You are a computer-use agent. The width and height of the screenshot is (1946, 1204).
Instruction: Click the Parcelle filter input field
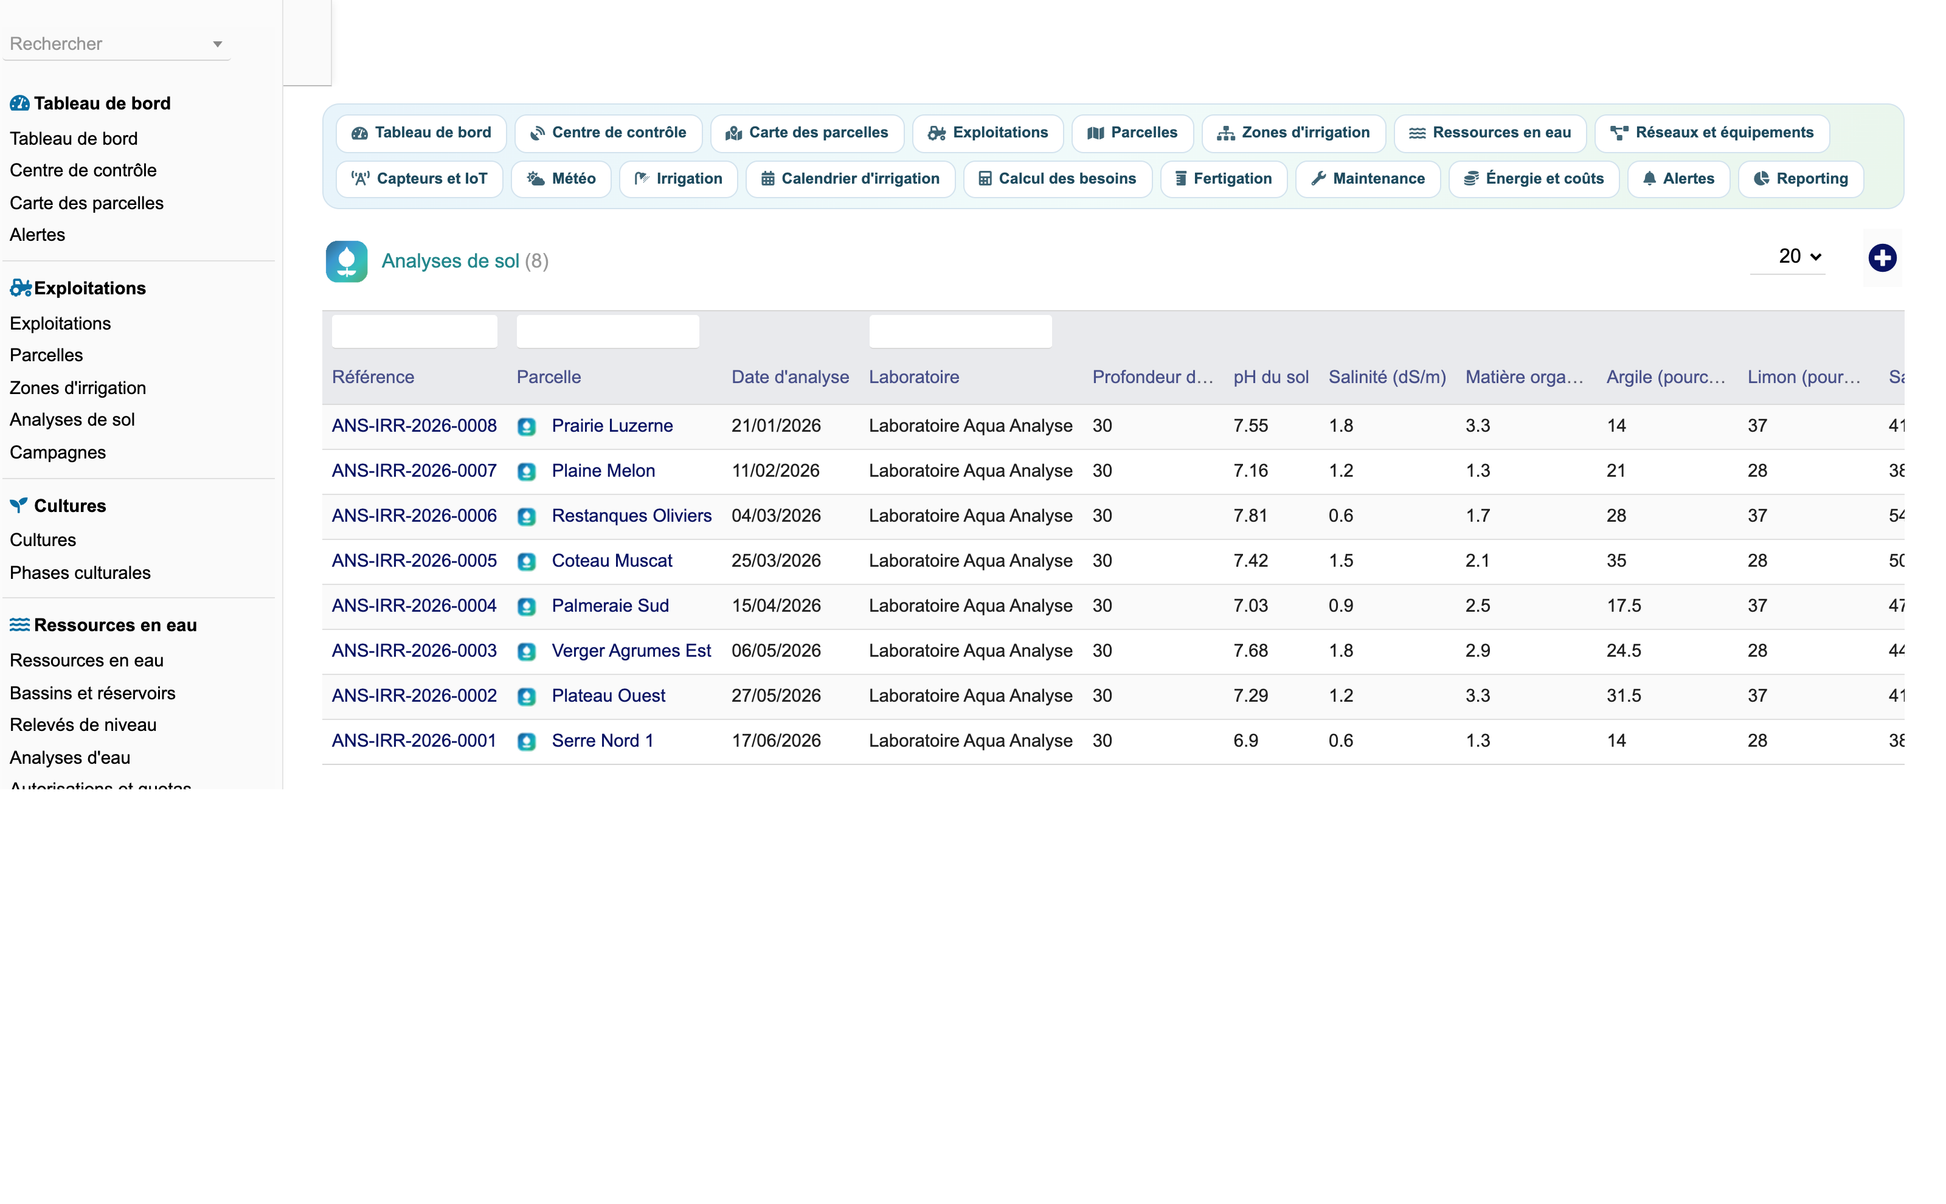pos(608,332)
